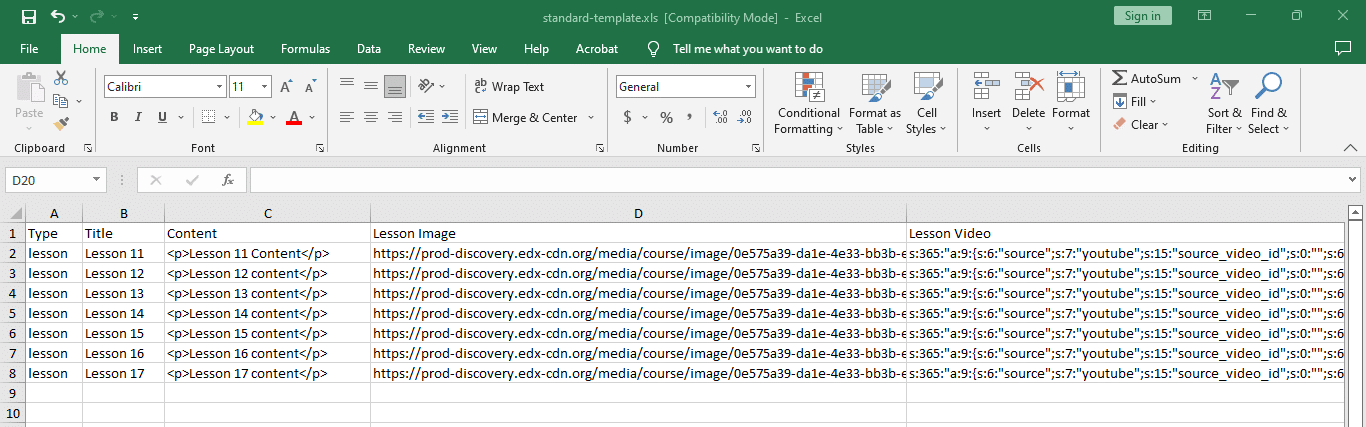The width and height of the screenshot is (1366, 427).
Task: Cut the selection with the scissors icon
Action: coord(61,79)
